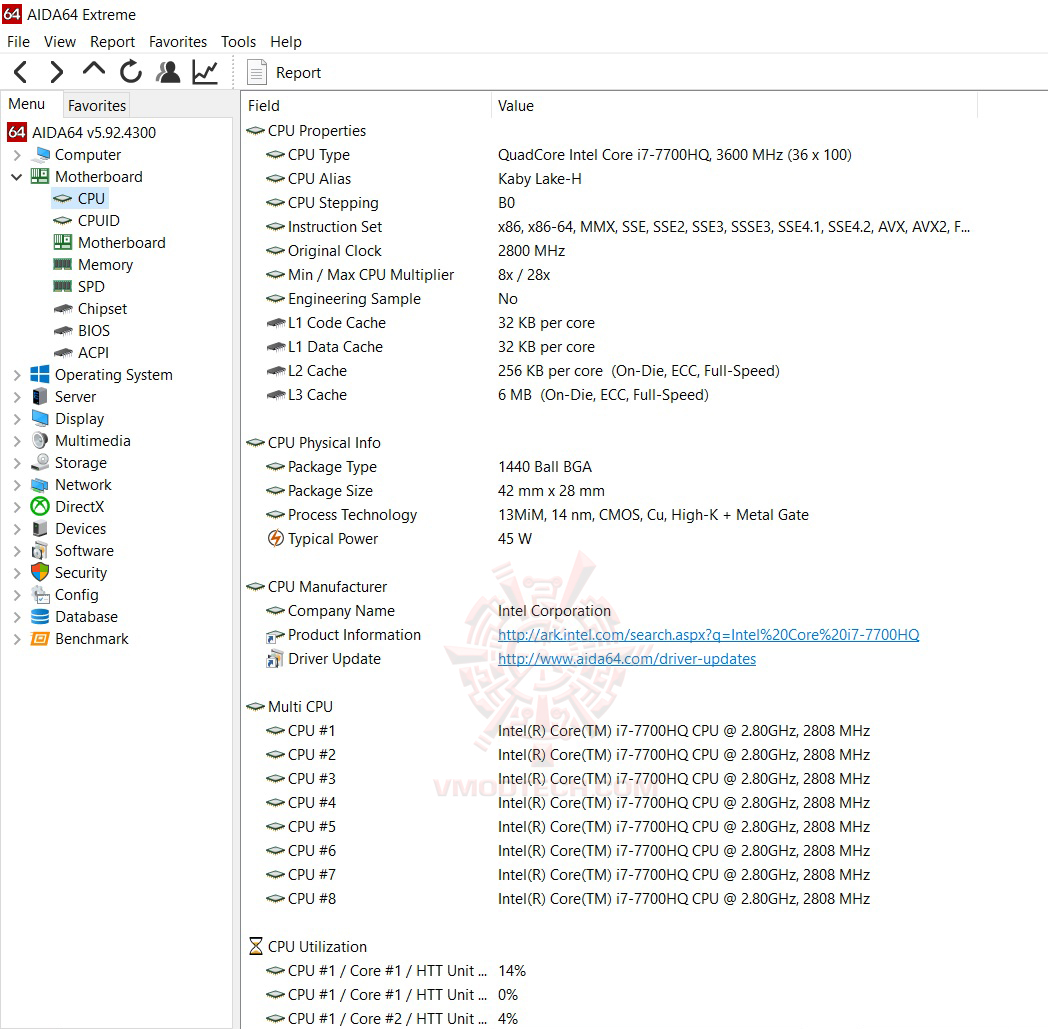Screen dimensions: 1048x1029
Task: Select the BIOS chip icon
Action: (63, 331)
